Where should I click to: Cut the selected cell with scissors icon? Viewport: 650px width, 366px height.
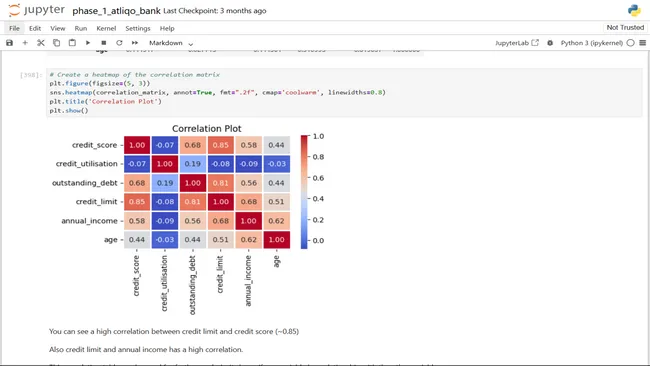coord(41,43)
